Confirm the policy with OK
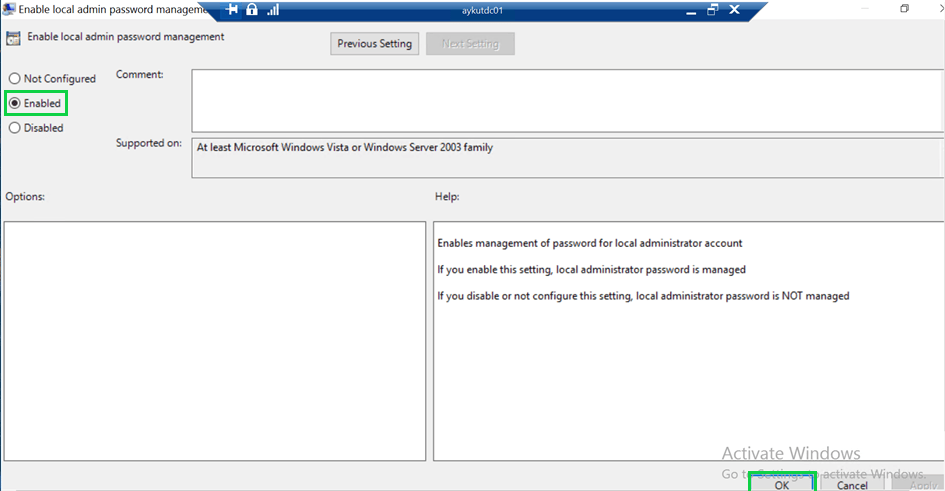Image resolution: width=945 pixels, height=491 pixels. point(782,484)
